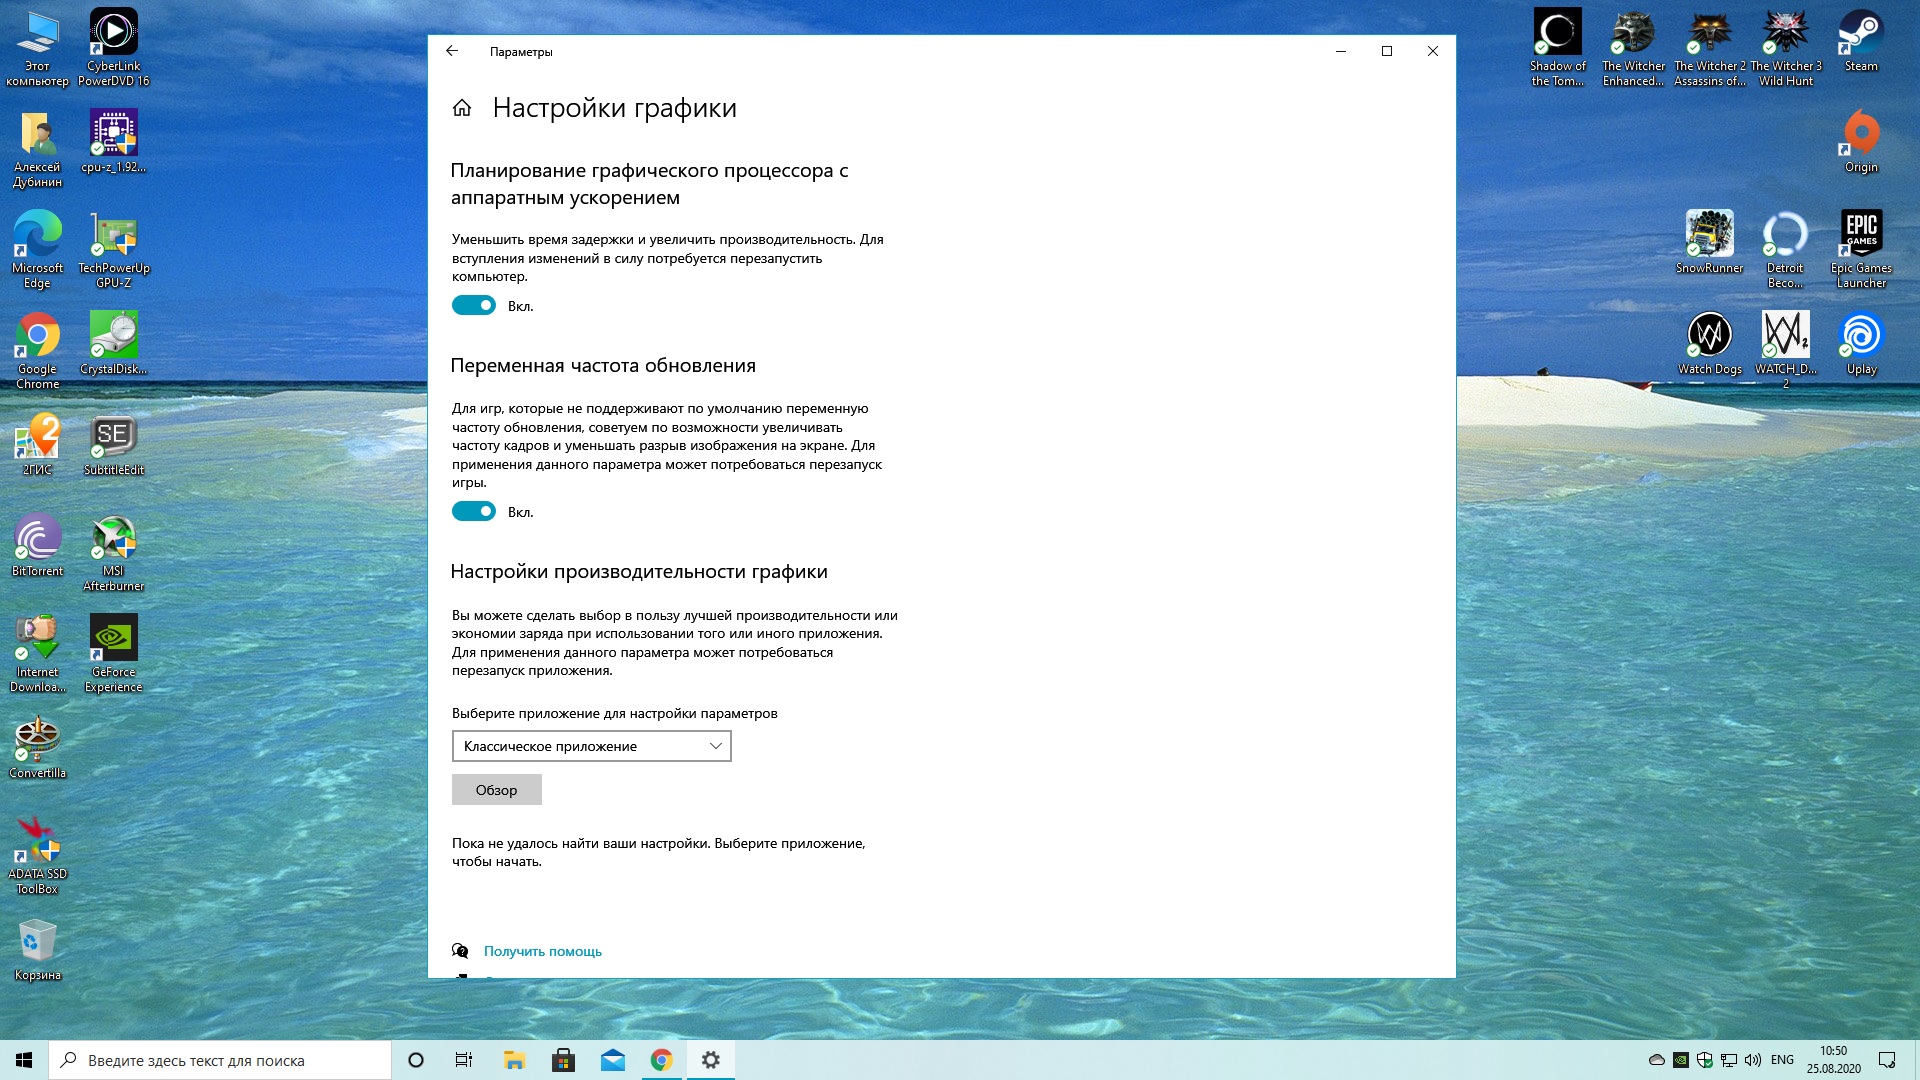Viewport: 1920px width, 1080px height.
Task: Expand классическое приложение dropdown menu
Action: 591,745
